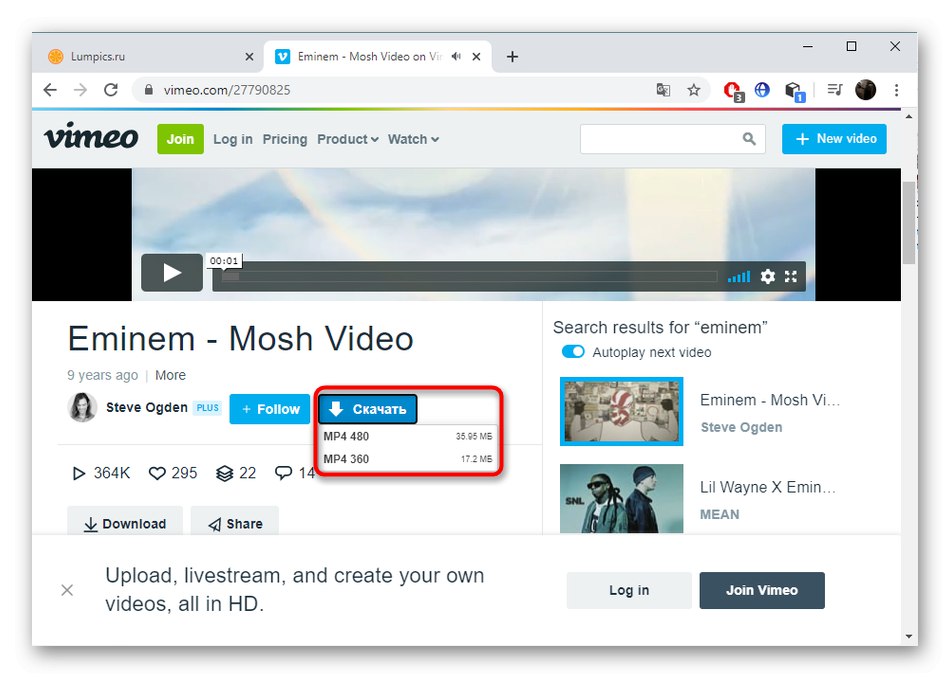Open the Lil Wayne X Emin… title
The image size is (950, 678).
coord(768,487)
